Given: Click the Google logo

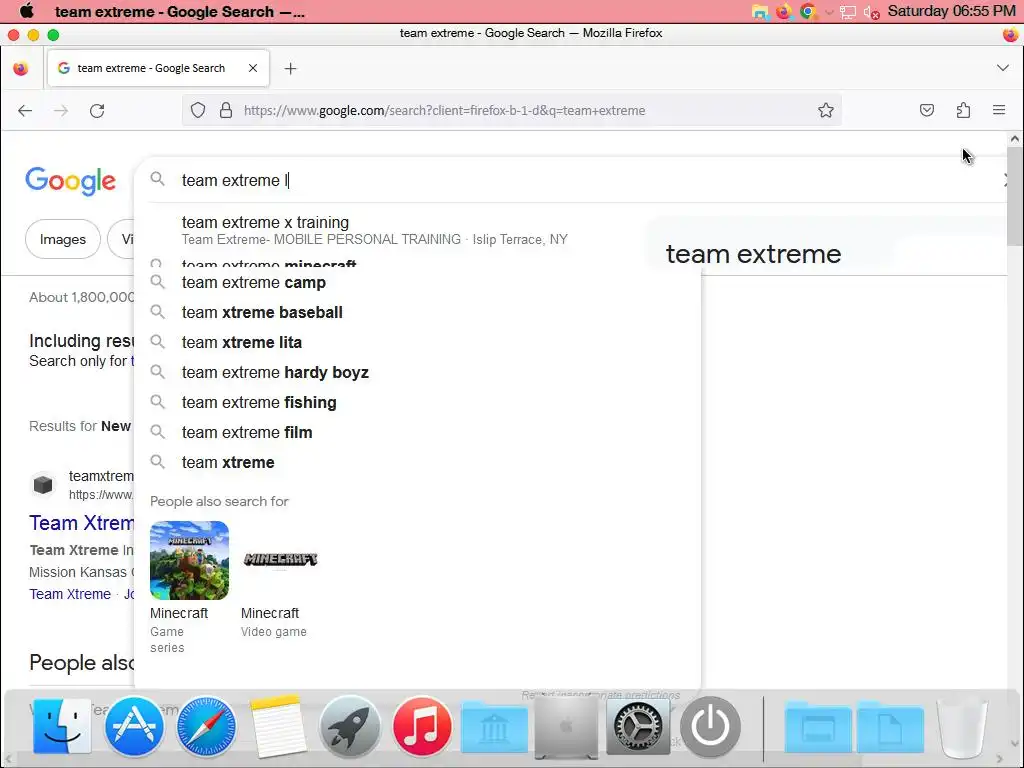Looking at the screenshot, I should pyautogui.click(x=71, y=181).
